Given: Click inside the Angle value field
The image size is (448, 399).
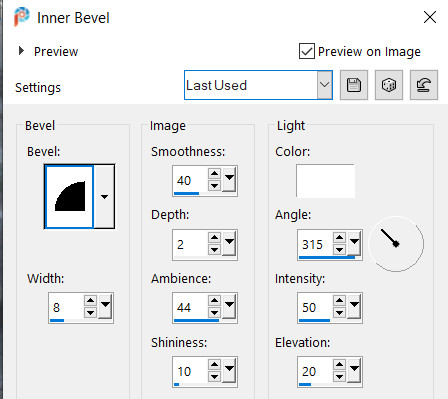Looking at the screenshot, I should pyautogui.click(x=315, y=244).
